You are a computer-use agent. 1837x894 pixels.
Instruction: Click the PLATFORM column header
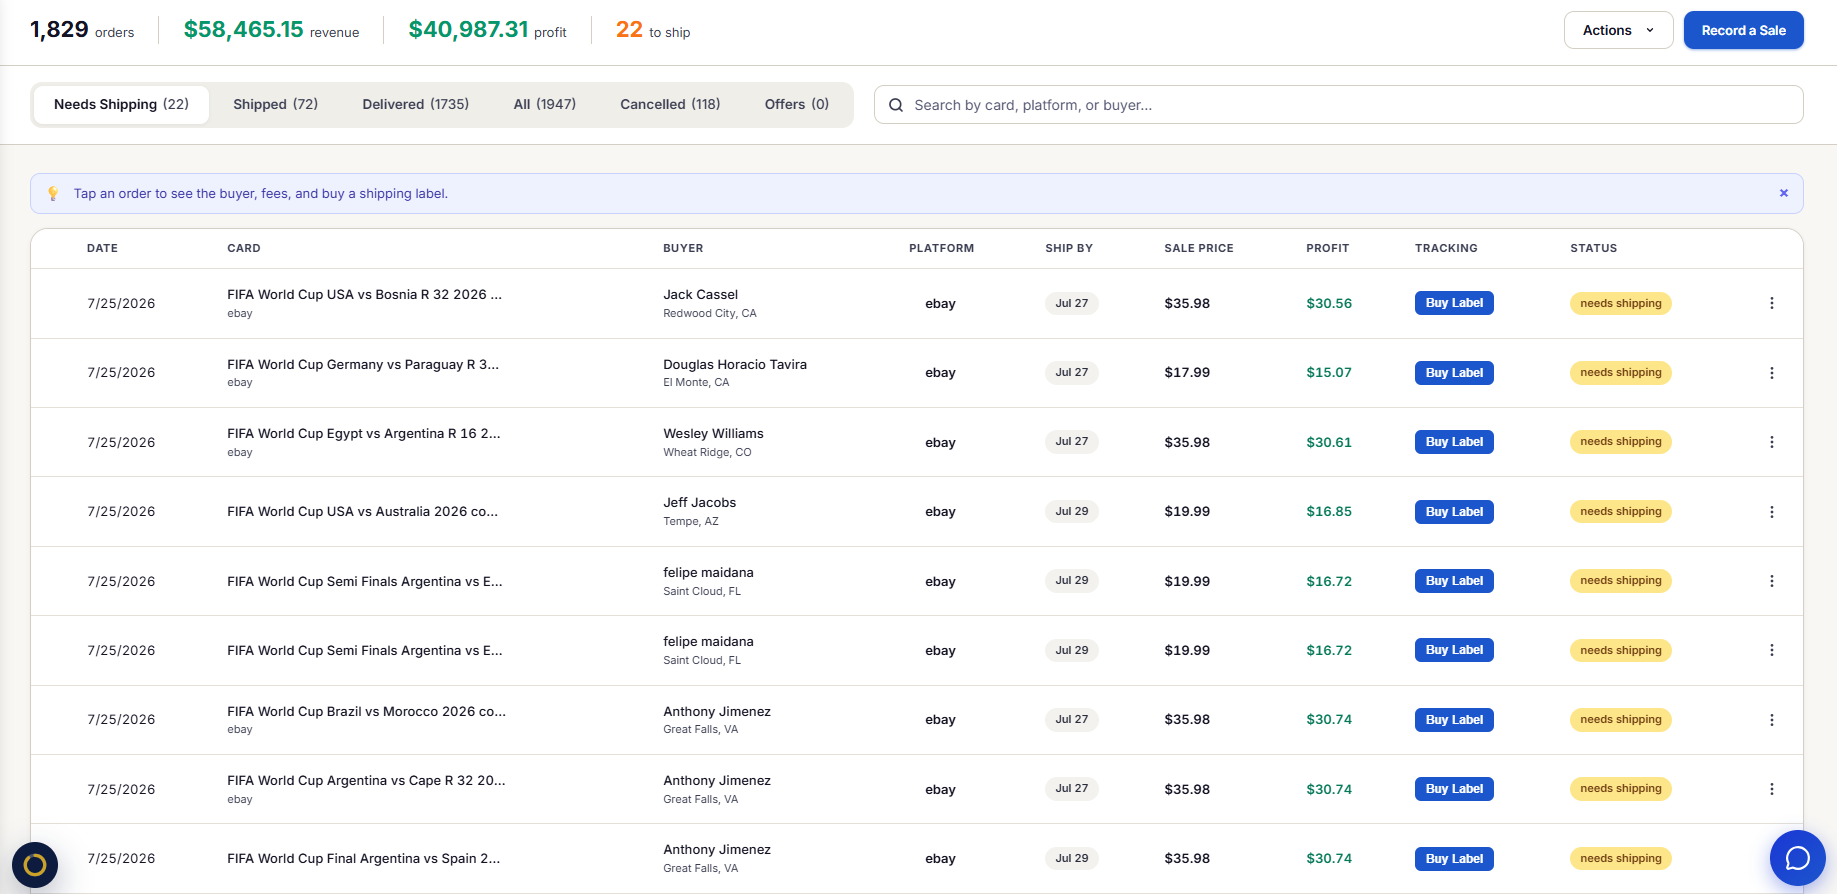[x=941, y=248]
